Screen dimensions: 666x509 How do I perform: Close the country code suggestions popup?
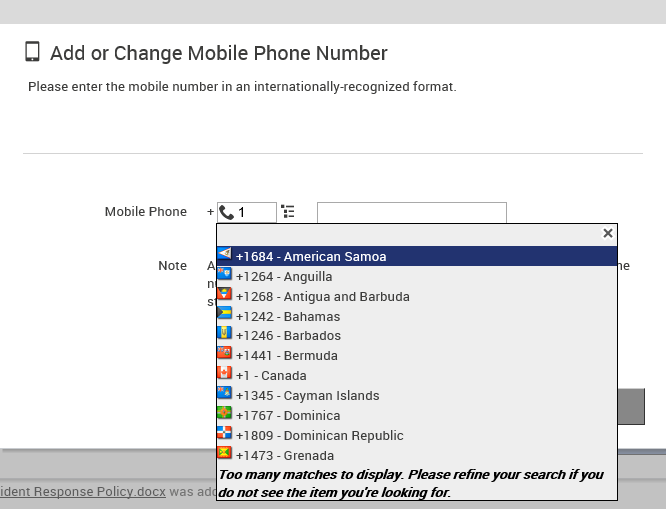[x=608, y=233]
